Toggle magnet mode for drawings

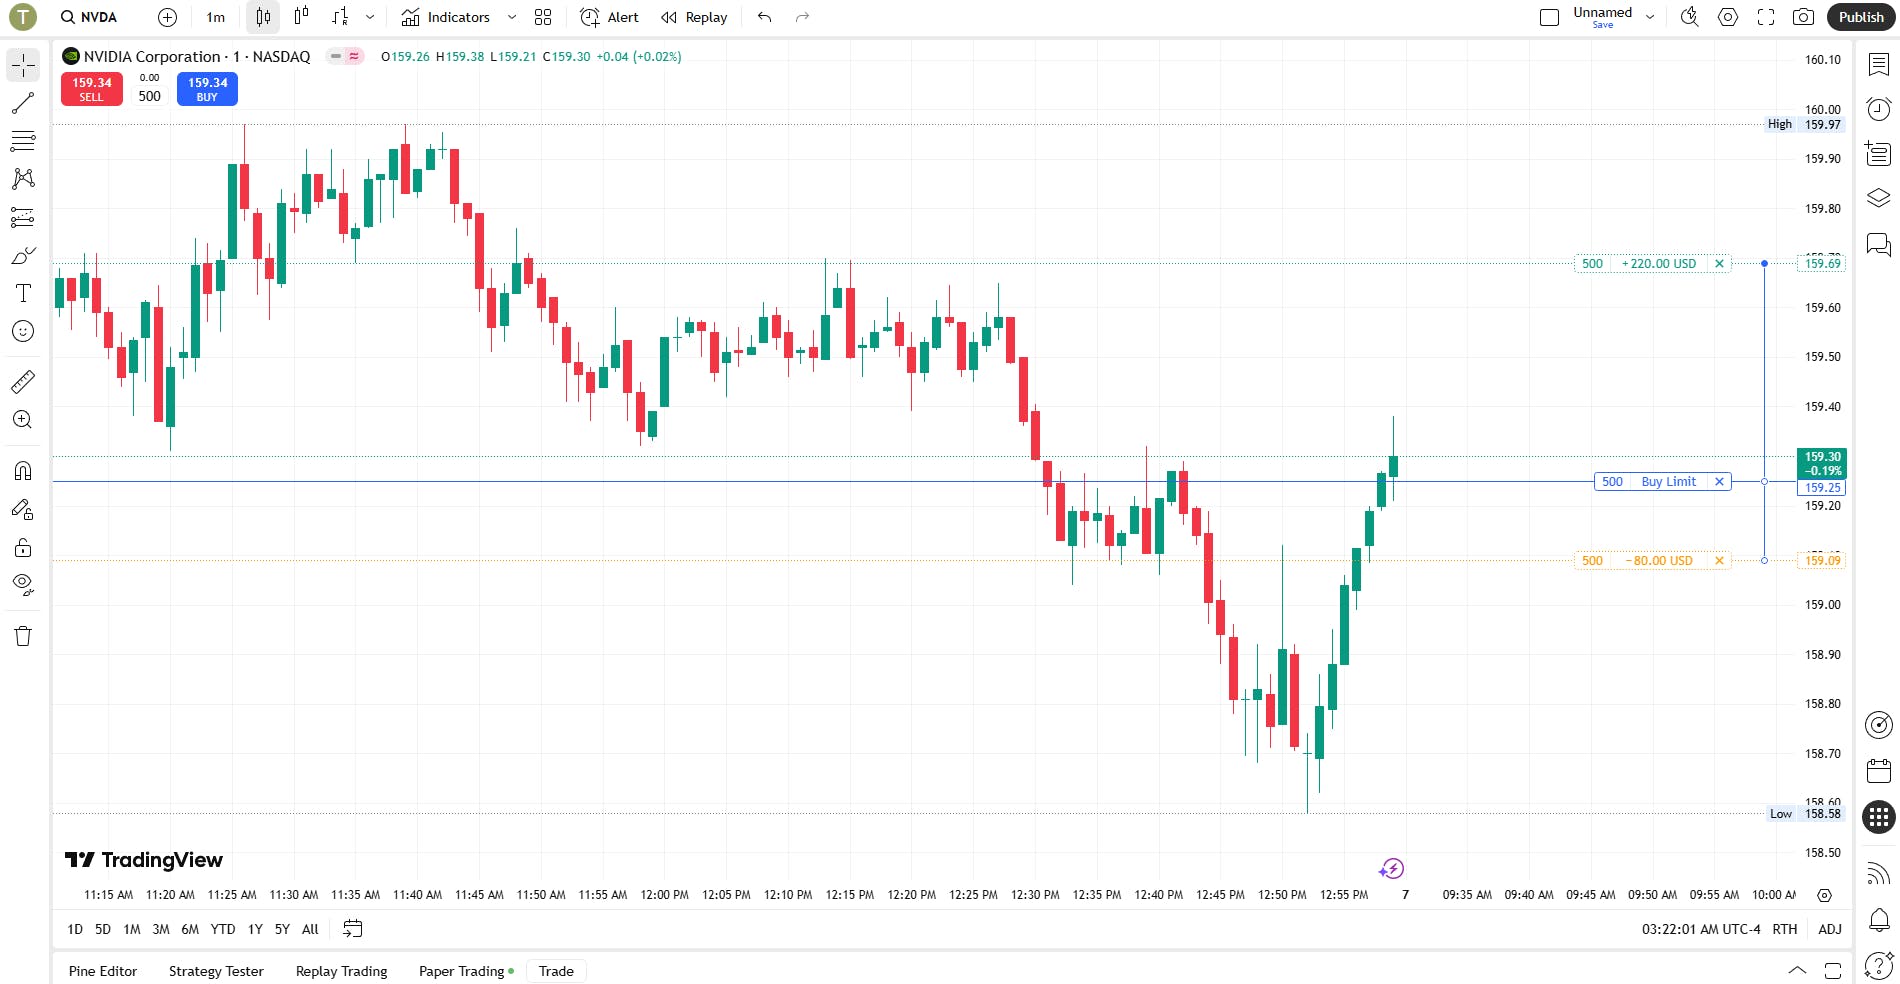coord(23,471)
